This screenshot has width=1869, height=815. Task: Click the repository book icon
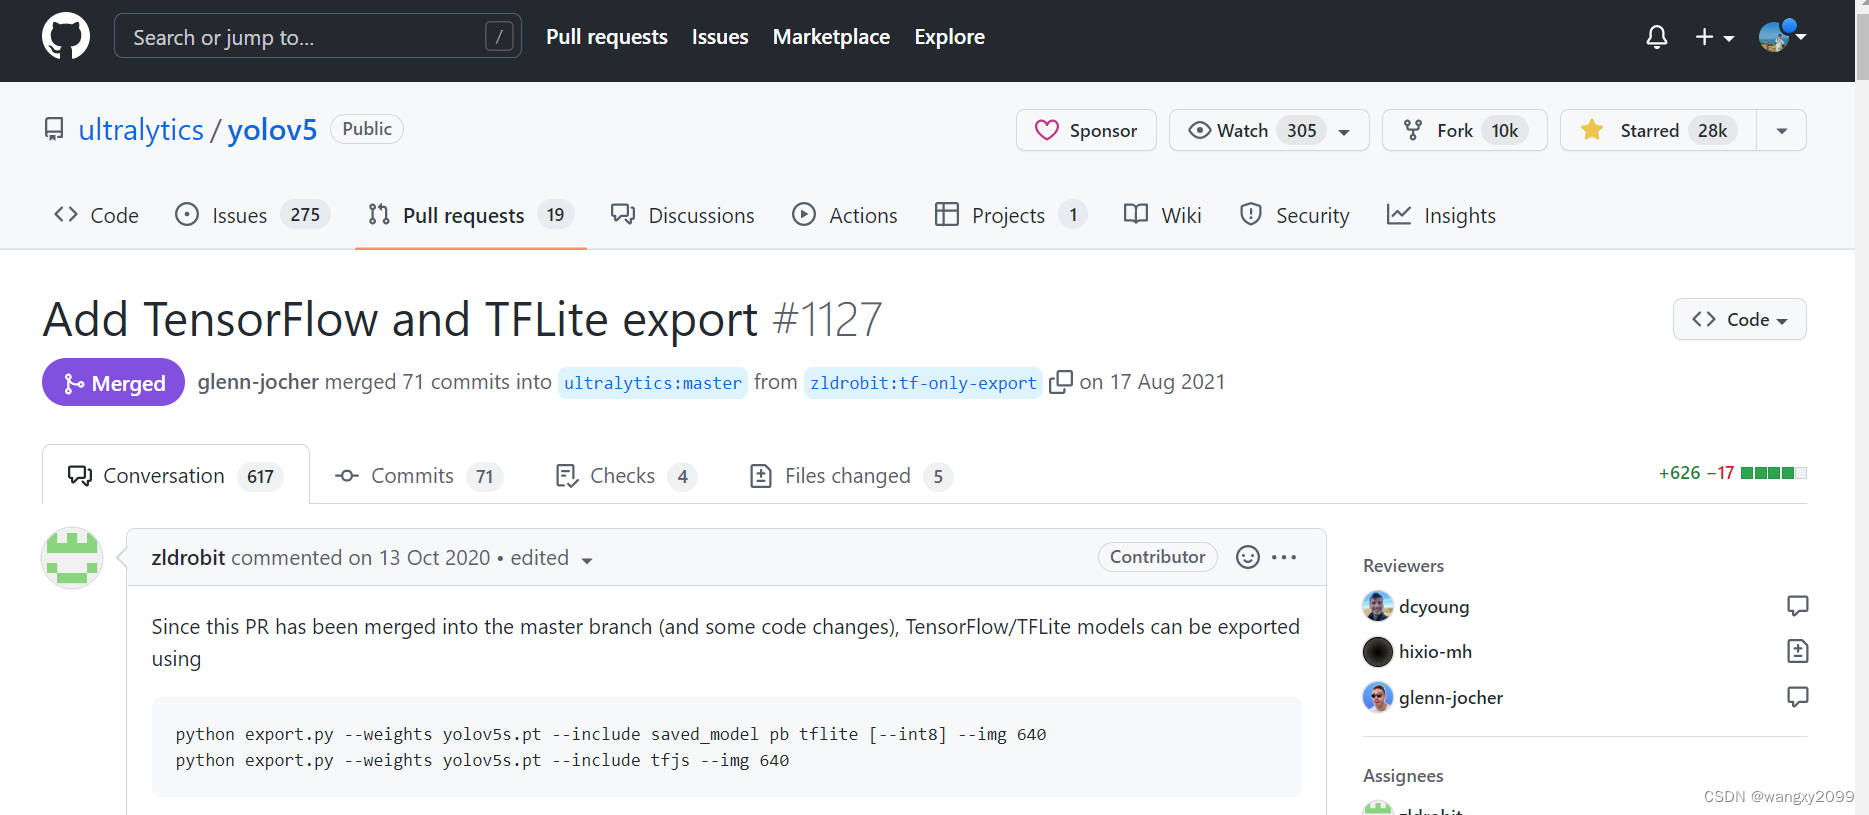click(54, 129)
